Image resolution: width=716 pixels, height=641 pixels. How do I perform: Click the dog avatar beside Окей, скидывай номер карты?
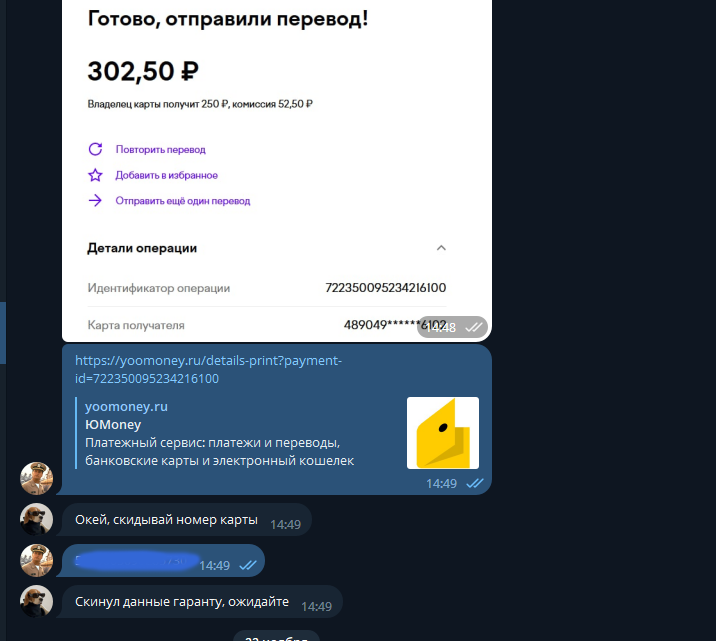pyautogui.click(x=37, y=520)
